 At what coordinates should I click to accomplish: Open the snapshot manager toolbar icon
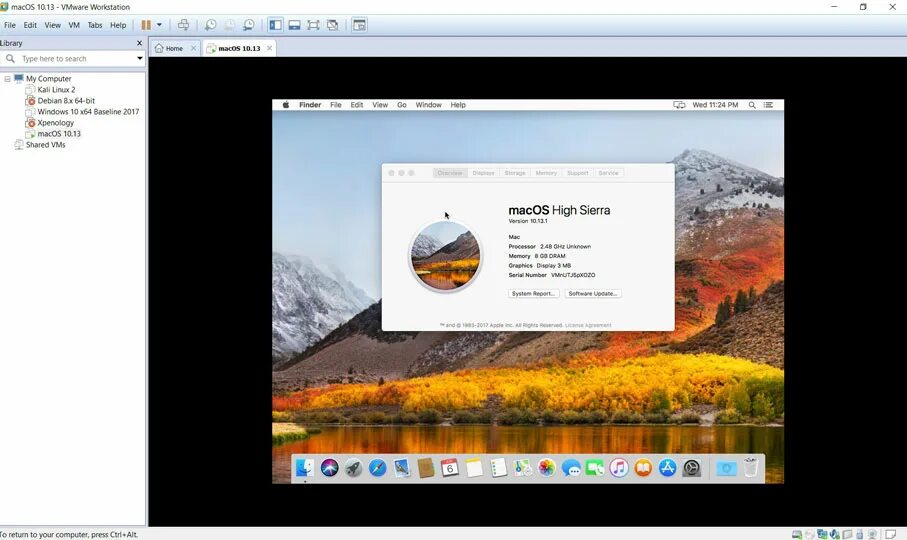coord(249,25)
